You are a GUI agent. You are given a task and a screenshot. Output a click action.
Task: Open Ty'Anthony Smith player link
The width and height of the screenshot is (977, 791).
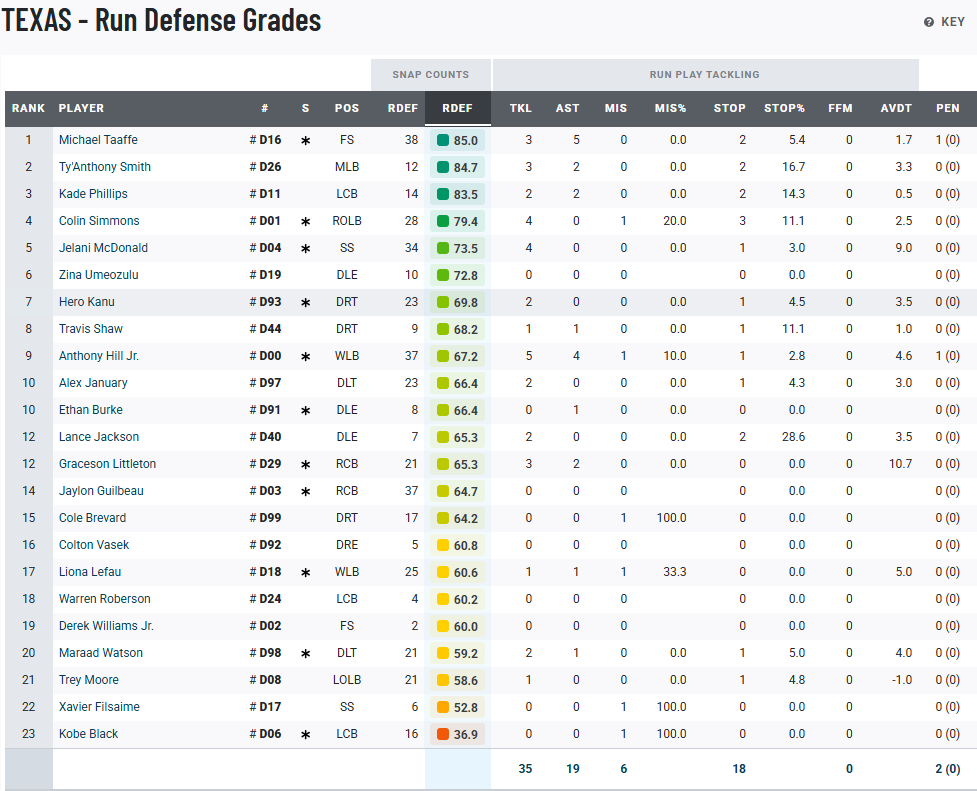105,167
